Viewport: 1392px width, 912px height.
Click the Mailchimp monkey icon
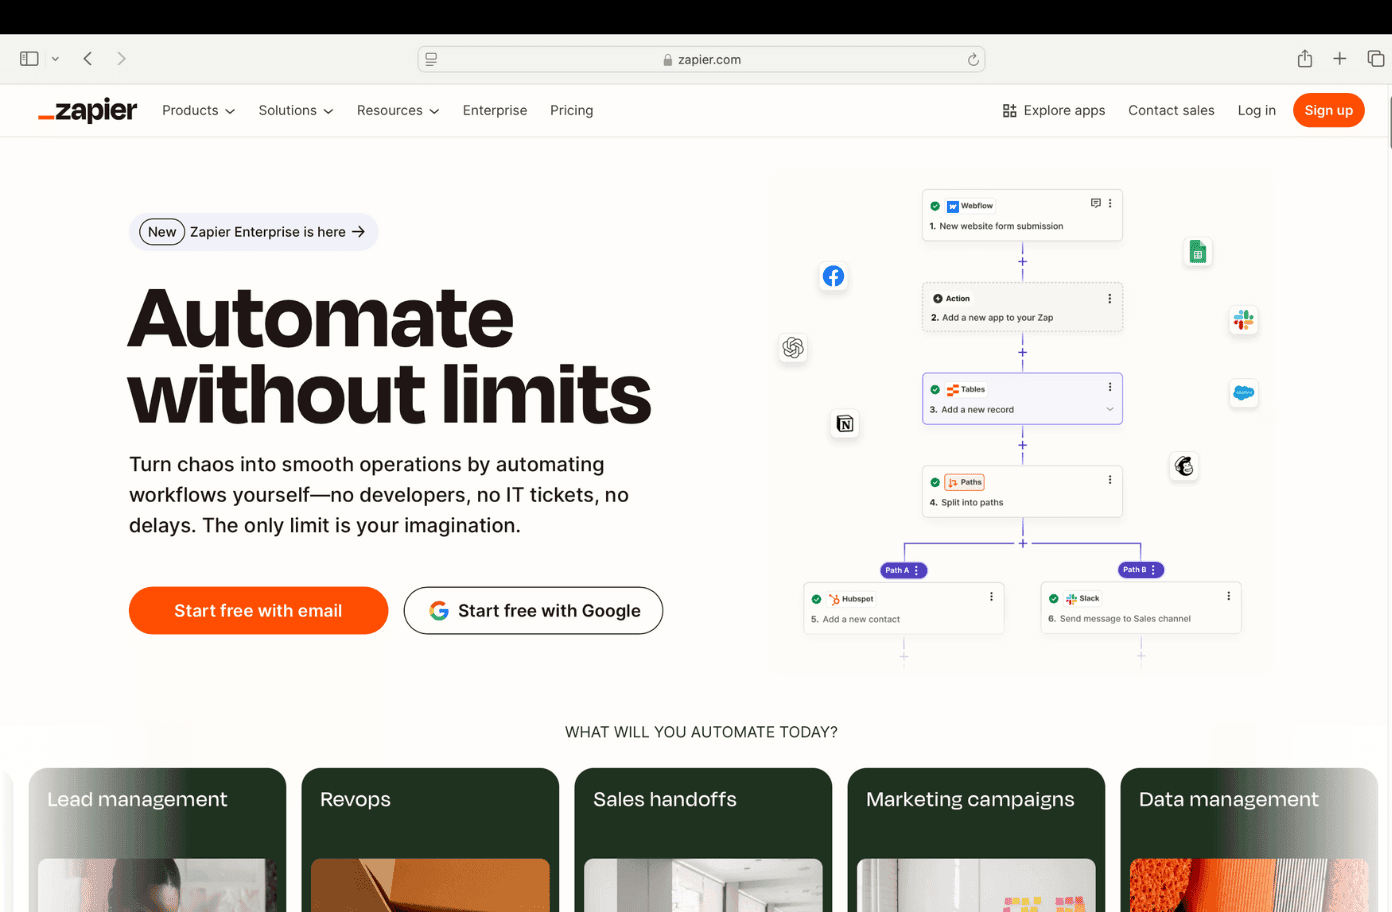coord(1184,466)
